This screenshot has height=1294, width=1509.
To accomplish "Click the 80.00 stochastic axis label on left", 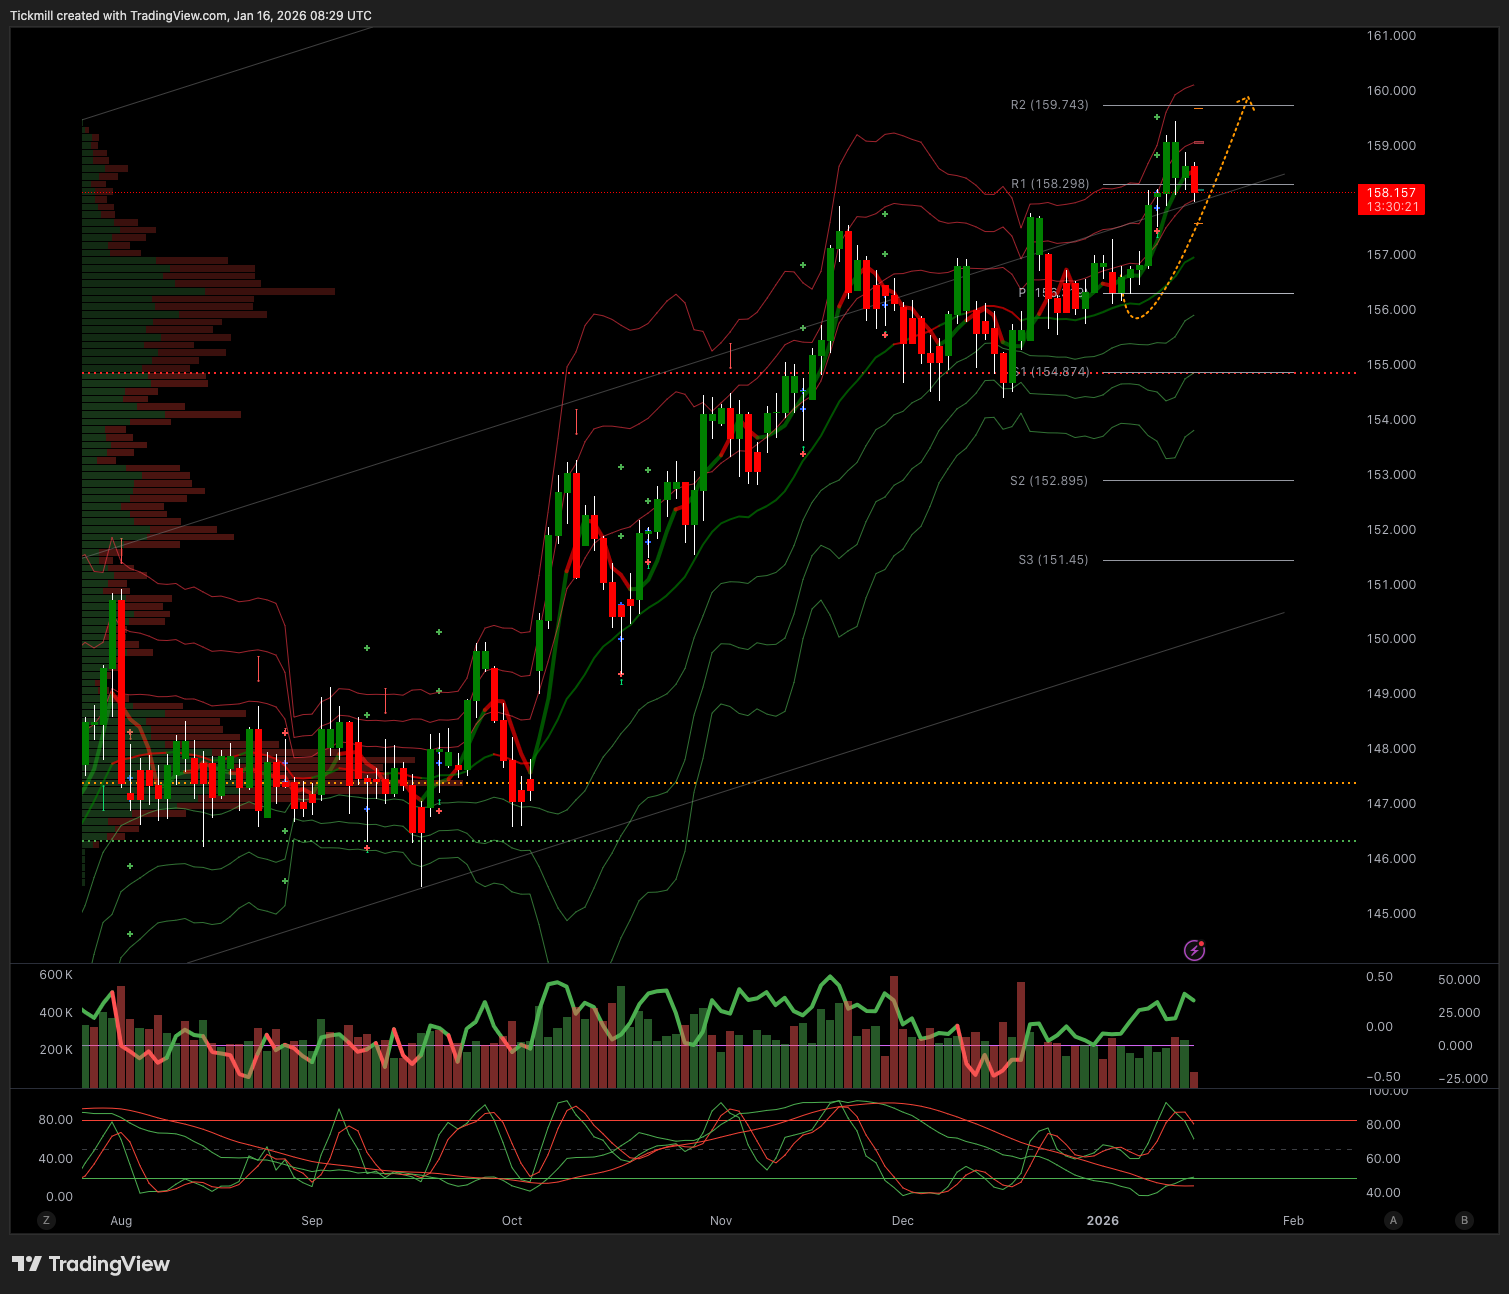I will 56,1120.
